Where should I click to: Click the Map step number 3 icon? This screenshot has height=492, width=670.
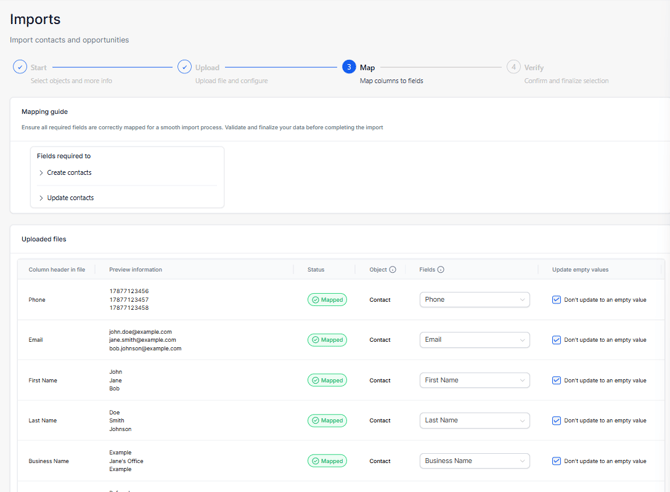point(349,67)
